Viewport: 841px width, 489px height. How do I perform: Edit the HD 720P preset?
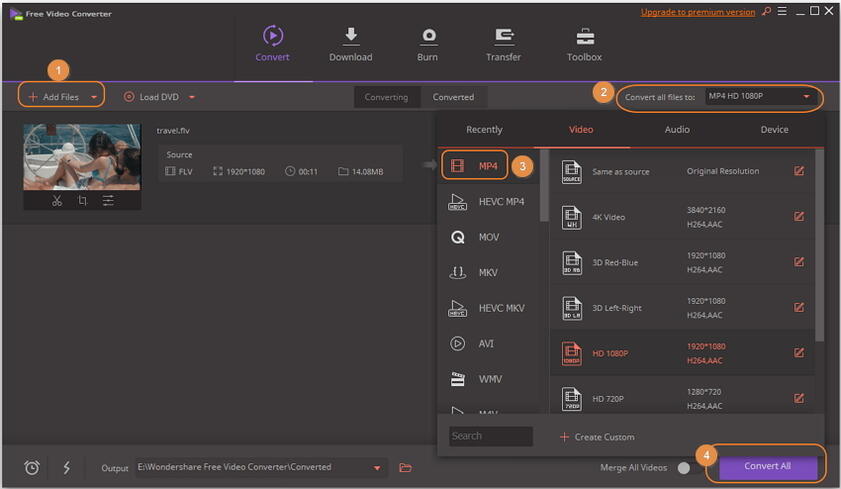coord(799,398)
